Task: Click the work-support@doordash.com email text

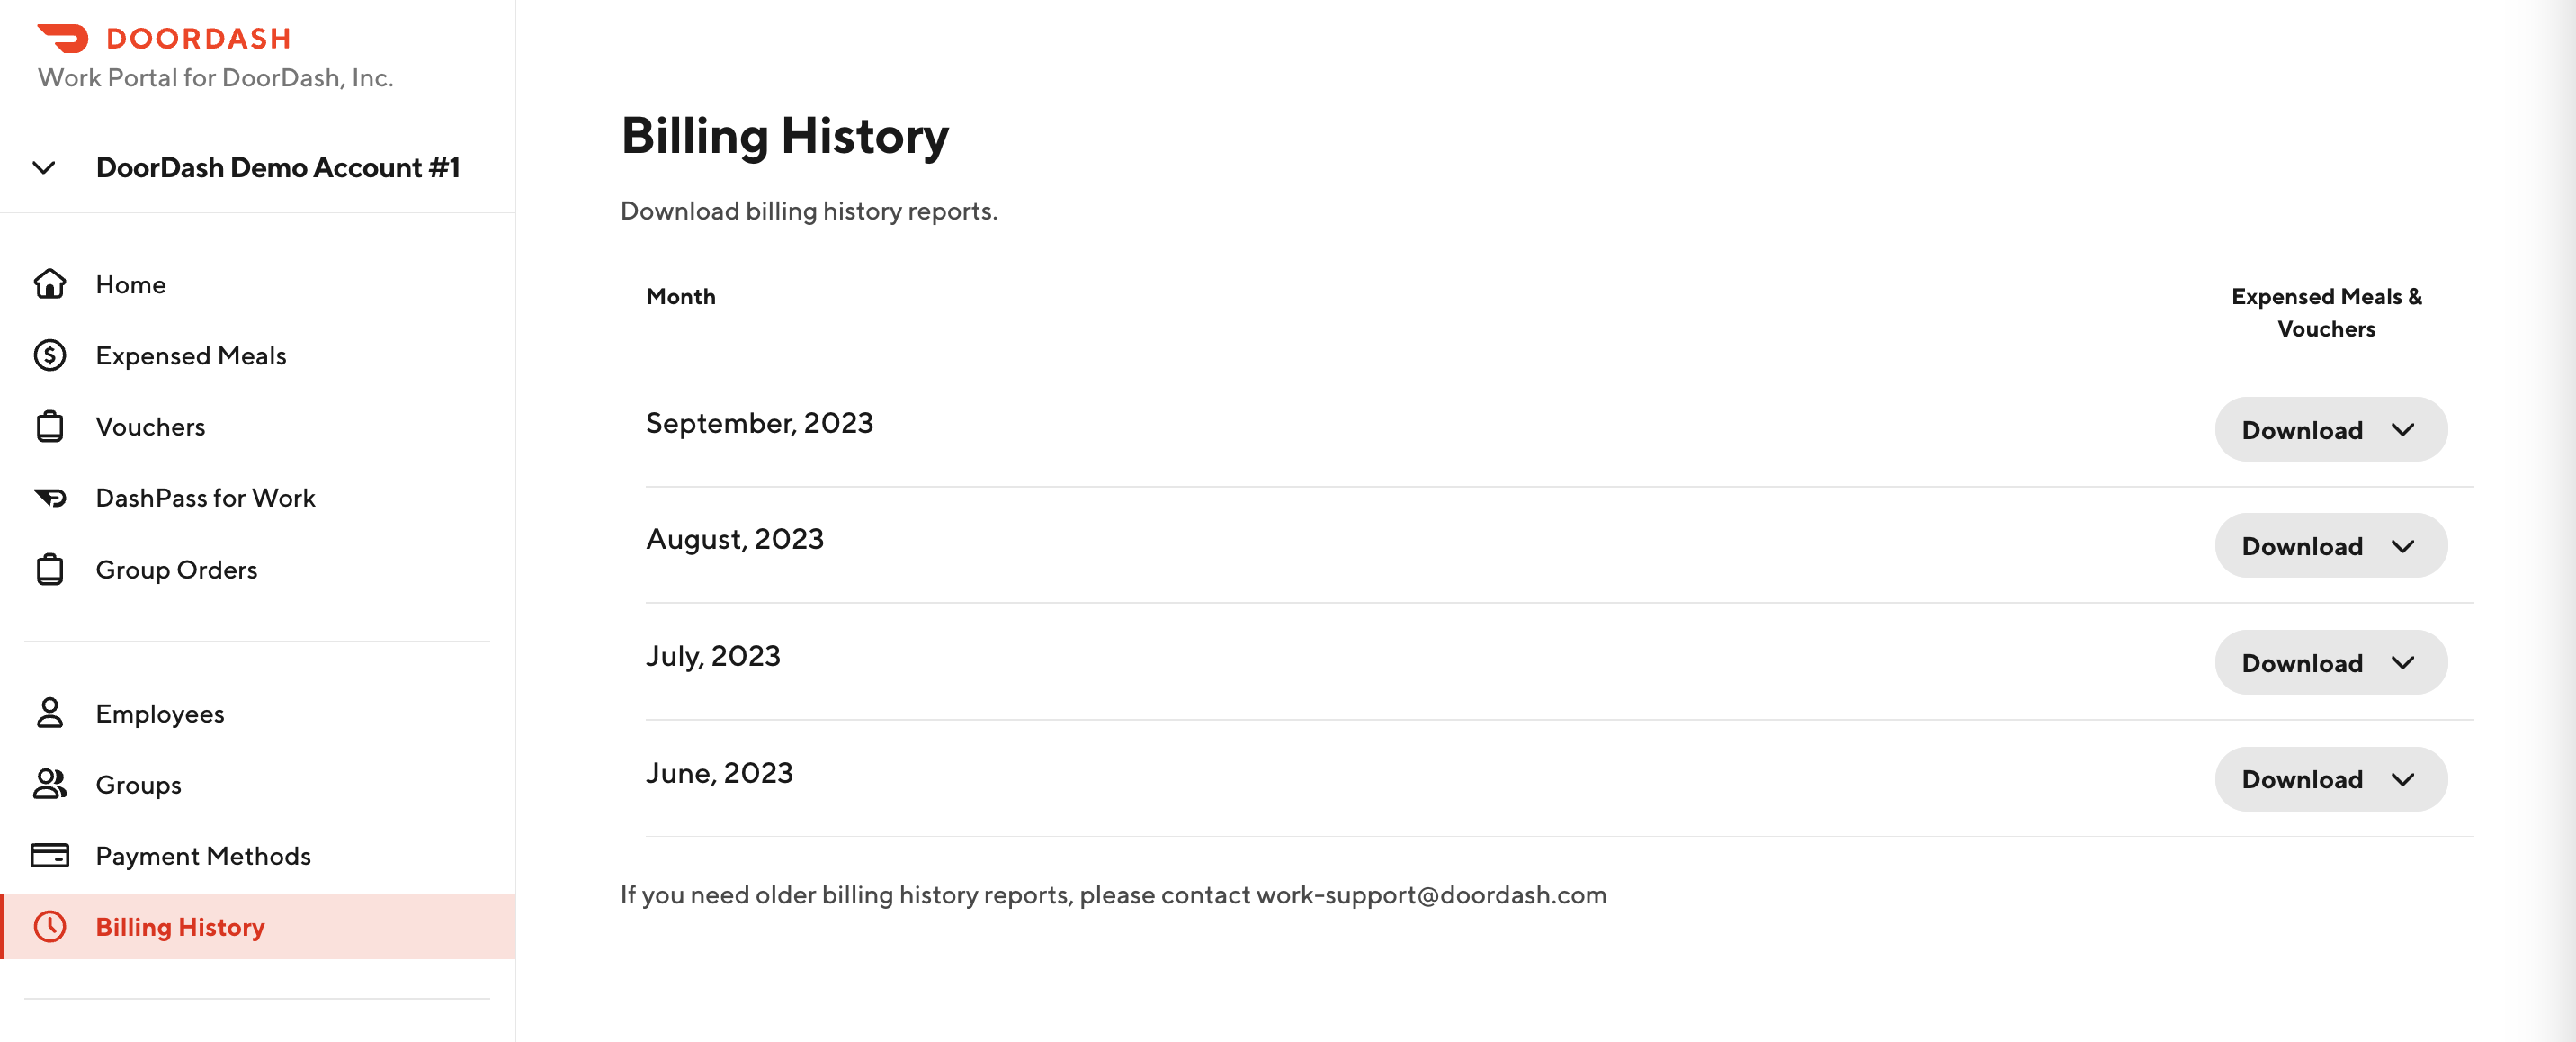Action: coord(1431,895)
